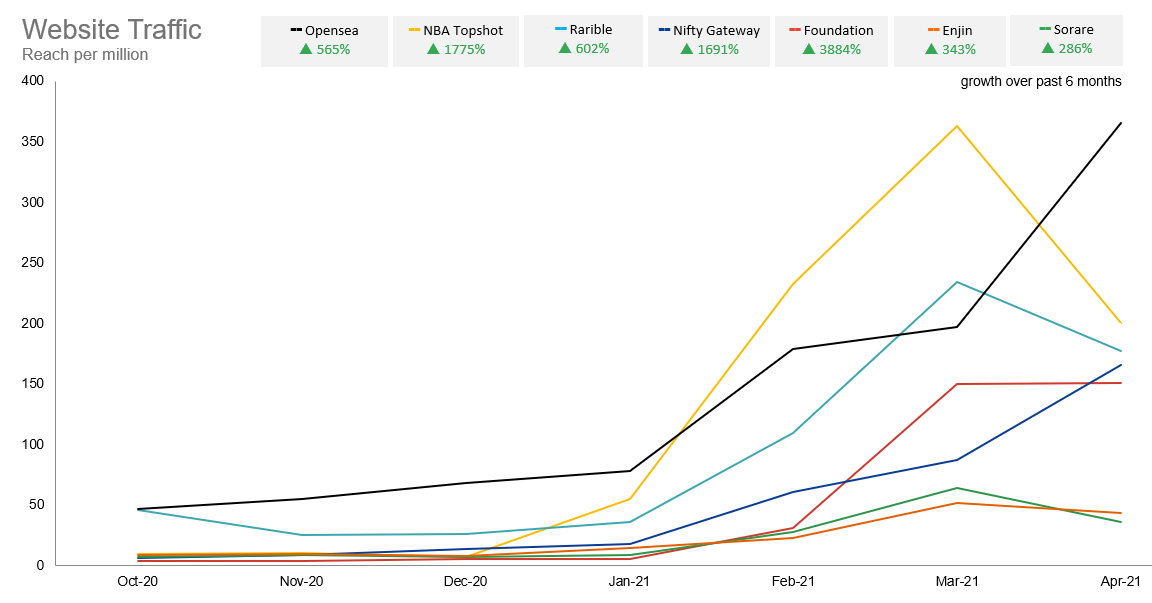Click the 343% growth value

(x=959, y=49)
